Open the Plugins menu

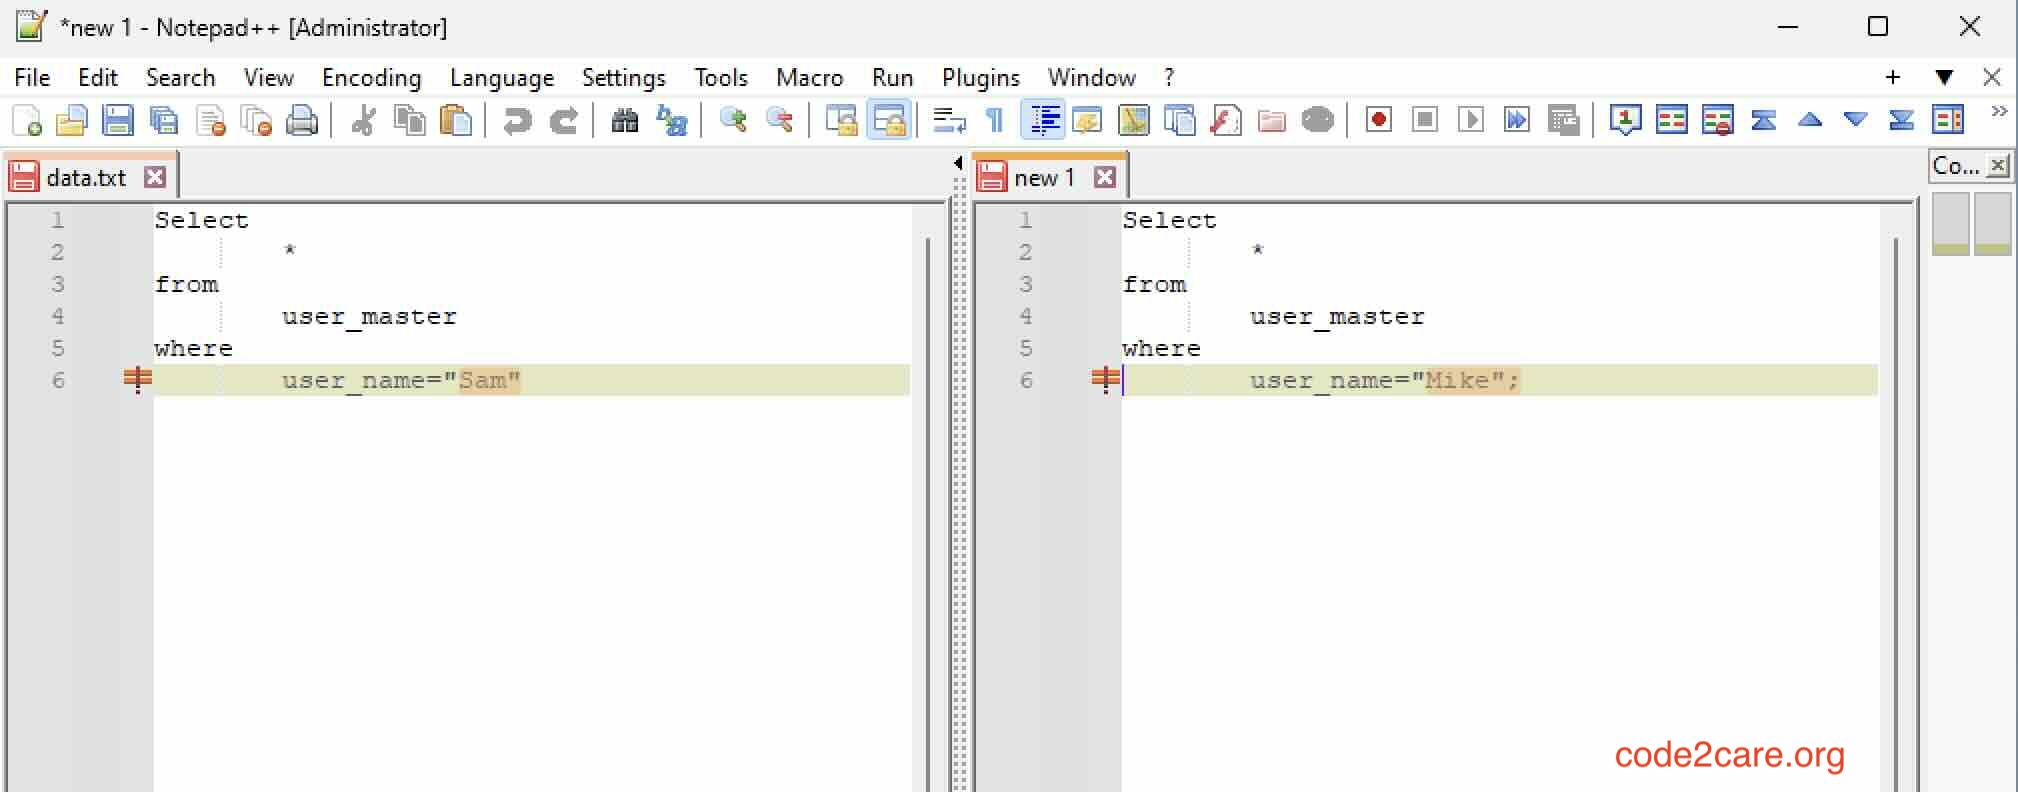(980, 77)
